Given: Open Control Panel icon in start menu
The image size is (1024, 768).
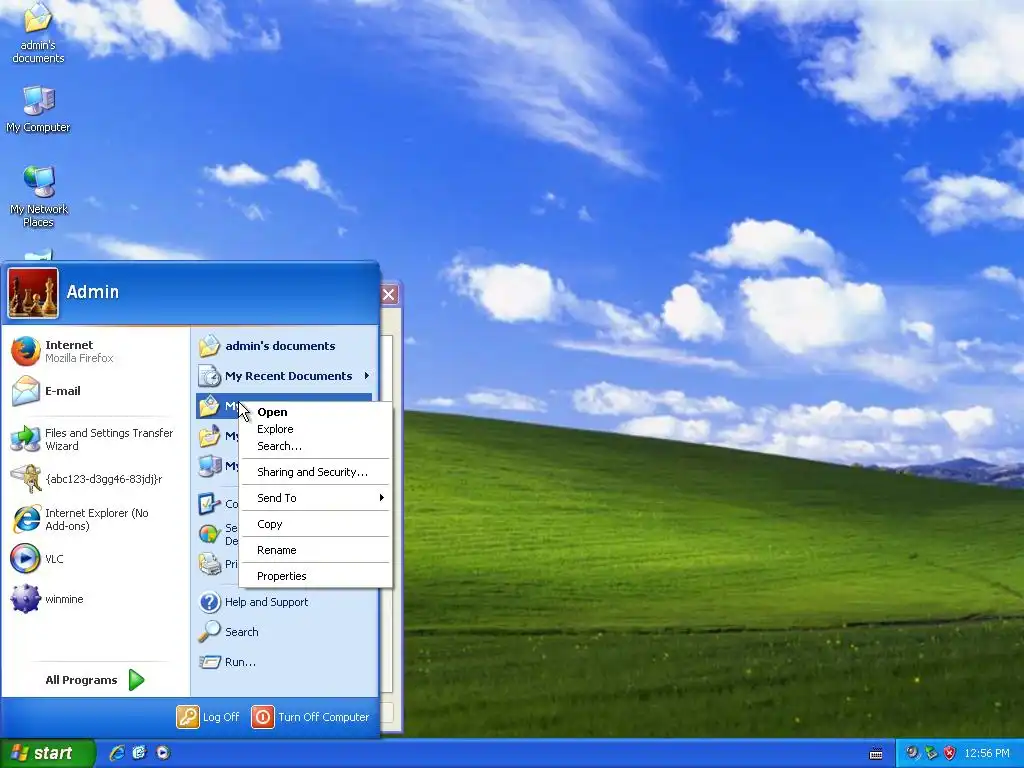Looking at the screenshot, I should tap(209, 504).
